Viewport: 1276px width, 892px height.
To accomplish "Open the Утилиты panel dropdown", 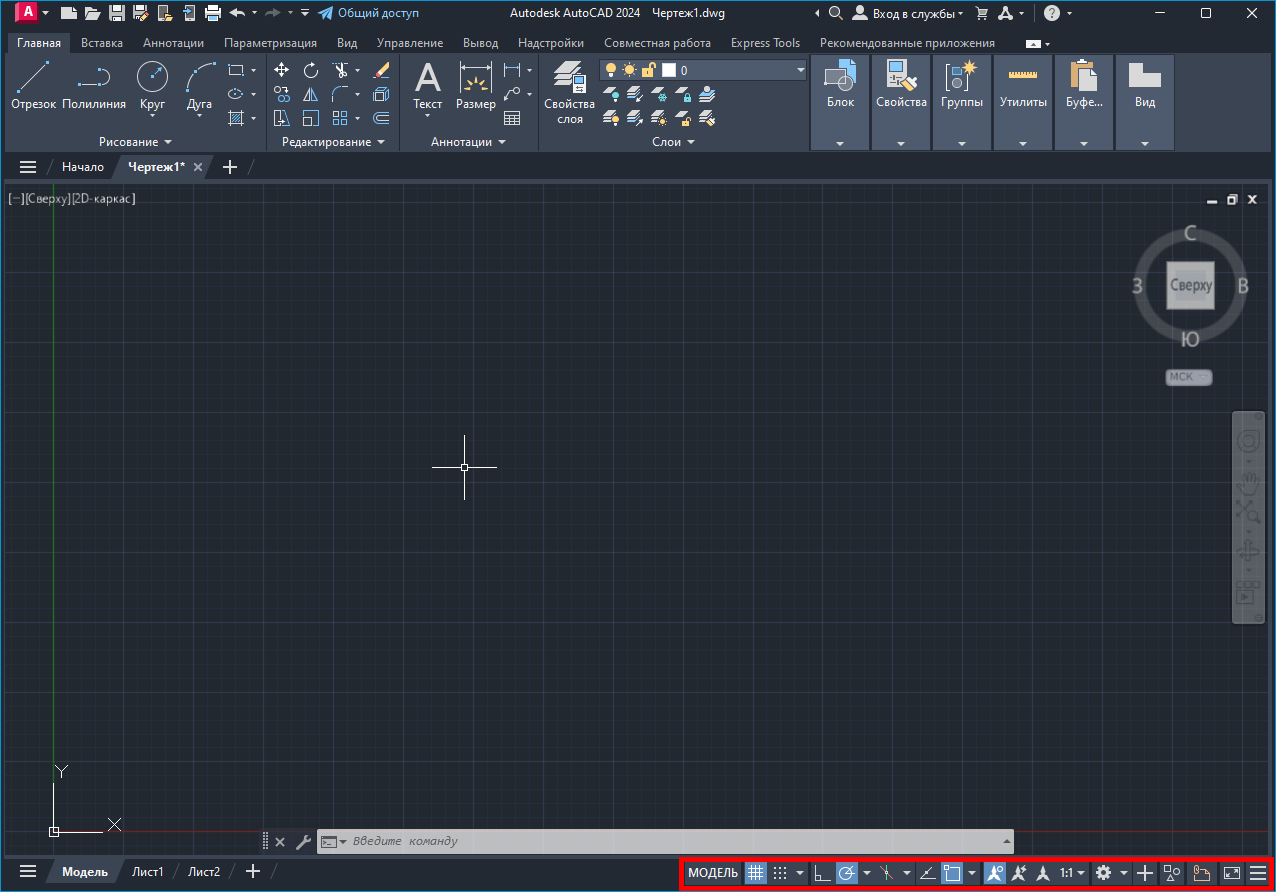I will point(1023,143).
